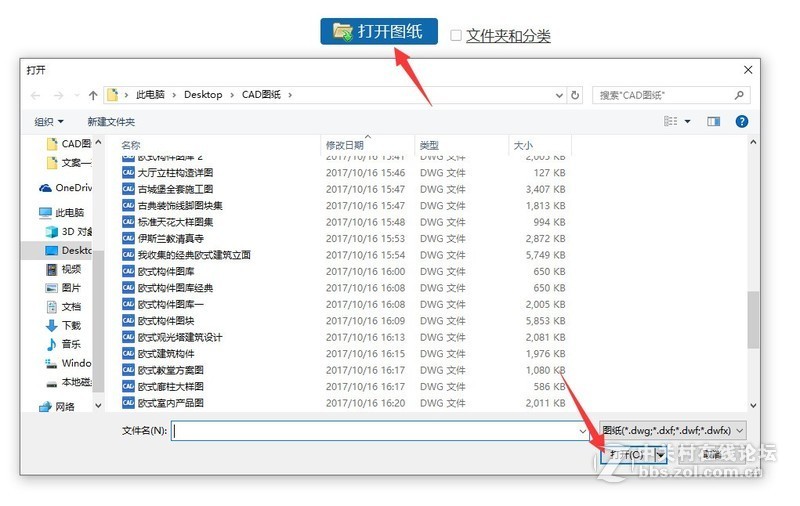Select the file 标准天花大样图集
This screenshot has width=800, height=506.
click(175, 222)
